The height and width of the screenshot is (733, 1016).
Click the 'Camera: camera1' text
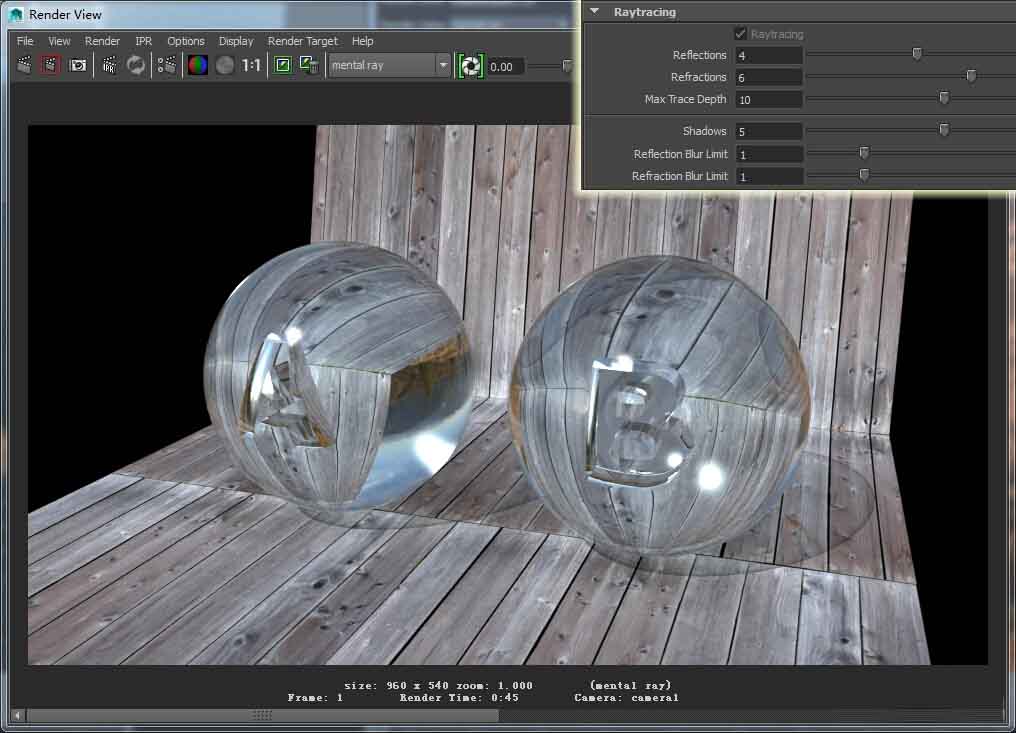[x=626, y=698]
